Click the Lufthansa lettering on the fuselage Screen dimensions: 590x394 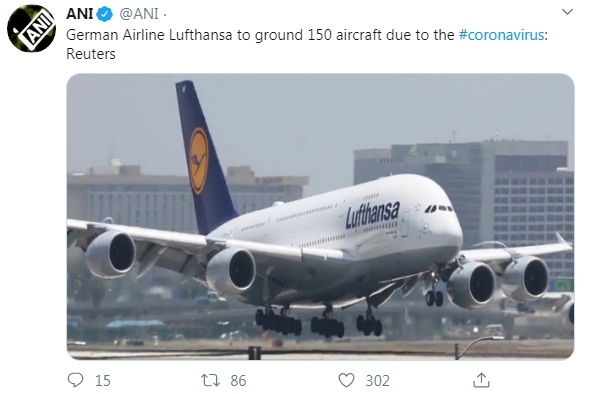click(x=373, y=214)
